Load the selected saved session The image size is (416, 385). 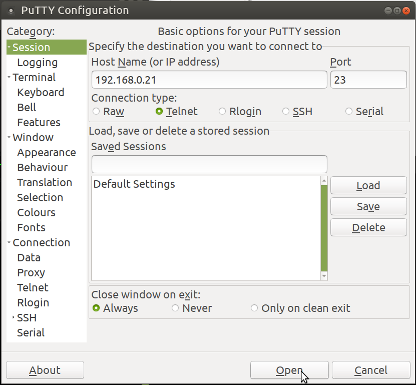368,185
